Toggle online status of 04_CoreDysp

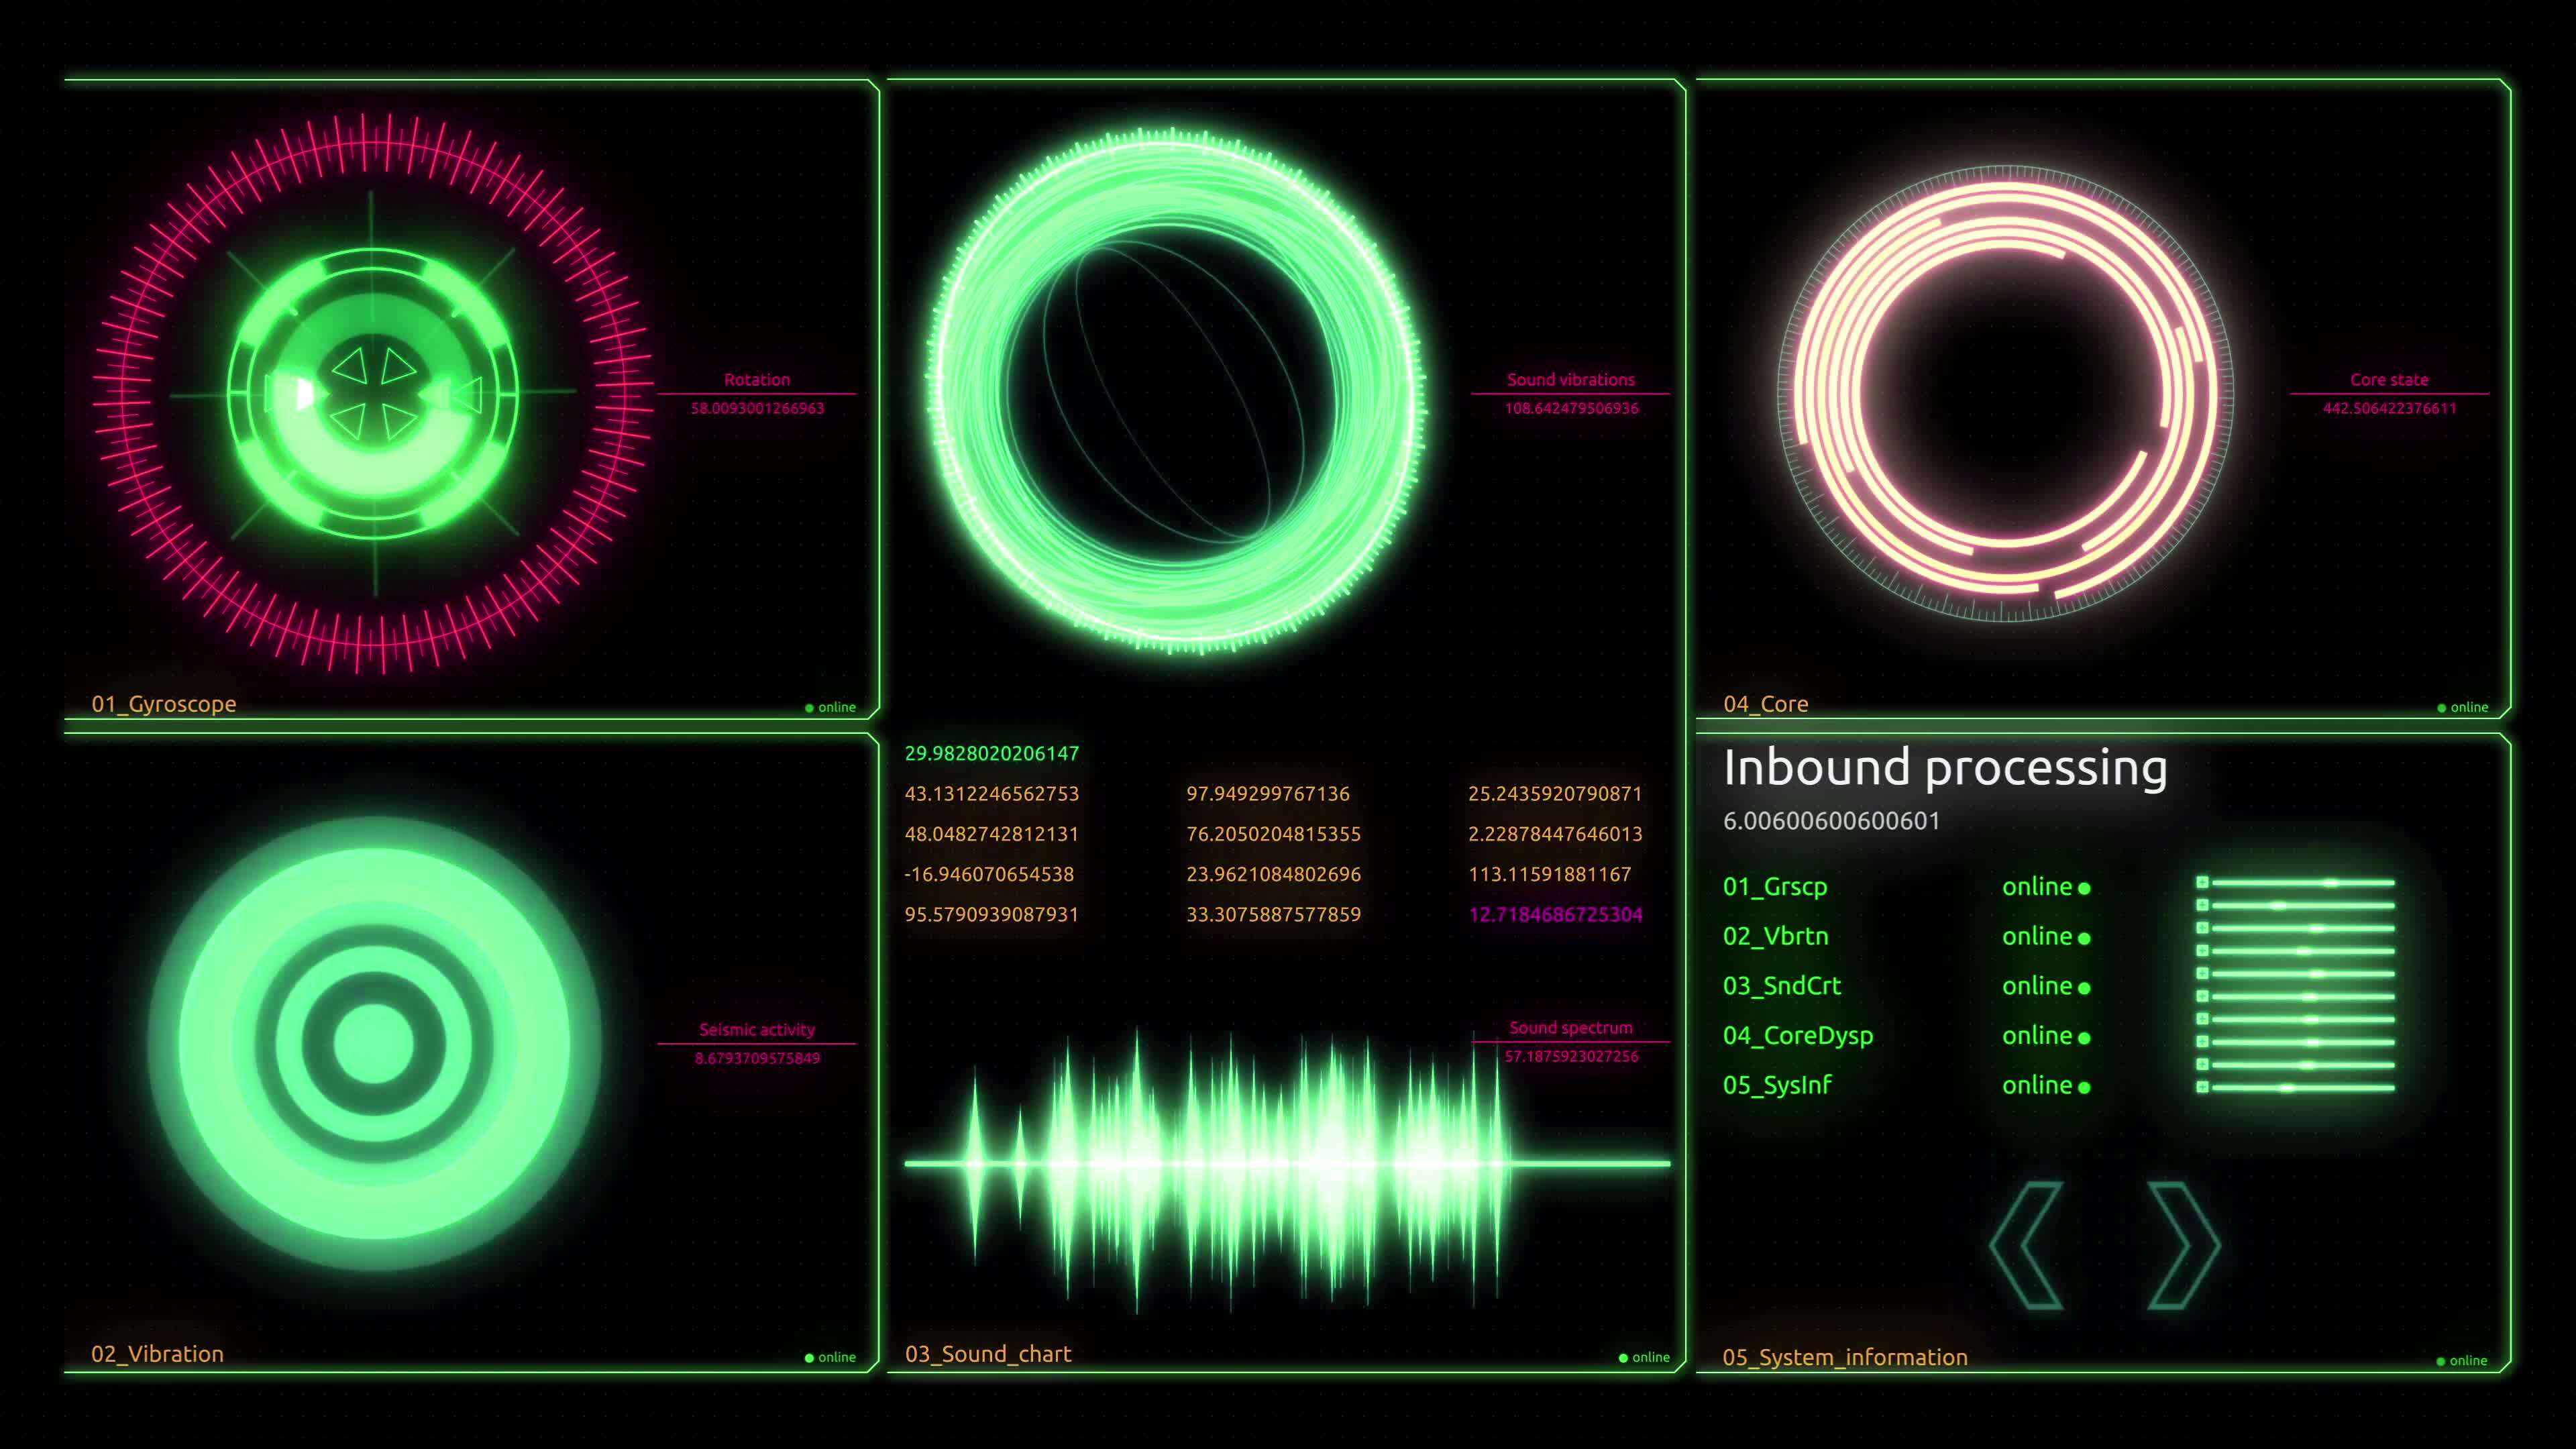click(x=2084, y=1037)
